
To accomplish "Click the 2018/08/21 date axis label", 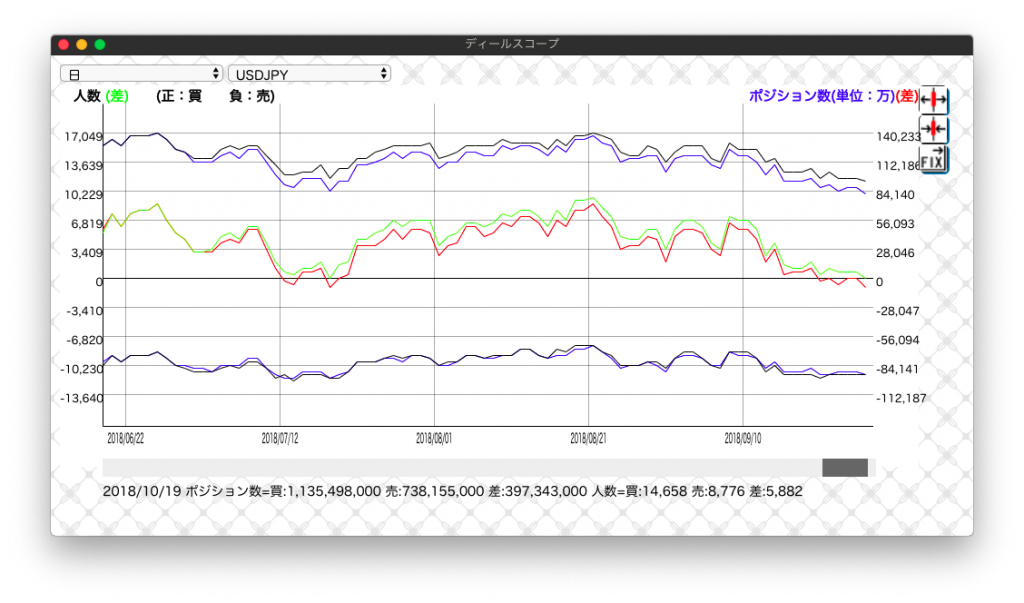I will point(588,438).
